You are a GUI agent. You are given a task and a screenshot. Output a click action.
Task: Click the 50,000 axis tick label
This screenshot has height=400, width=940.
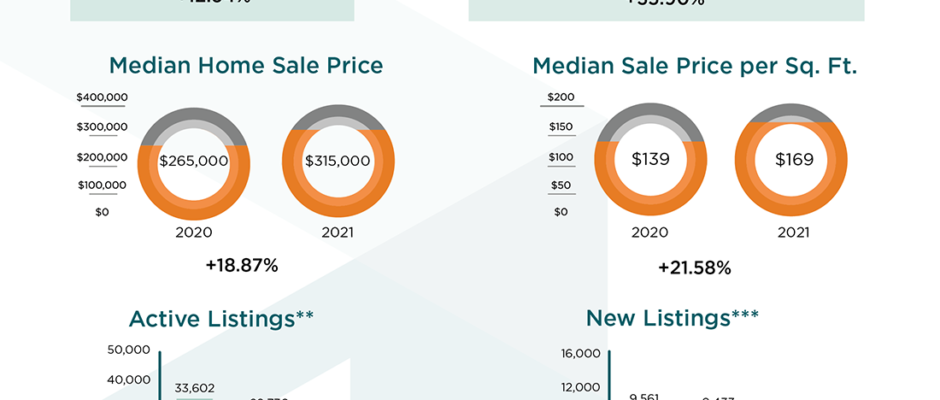(x=129, y=350)
